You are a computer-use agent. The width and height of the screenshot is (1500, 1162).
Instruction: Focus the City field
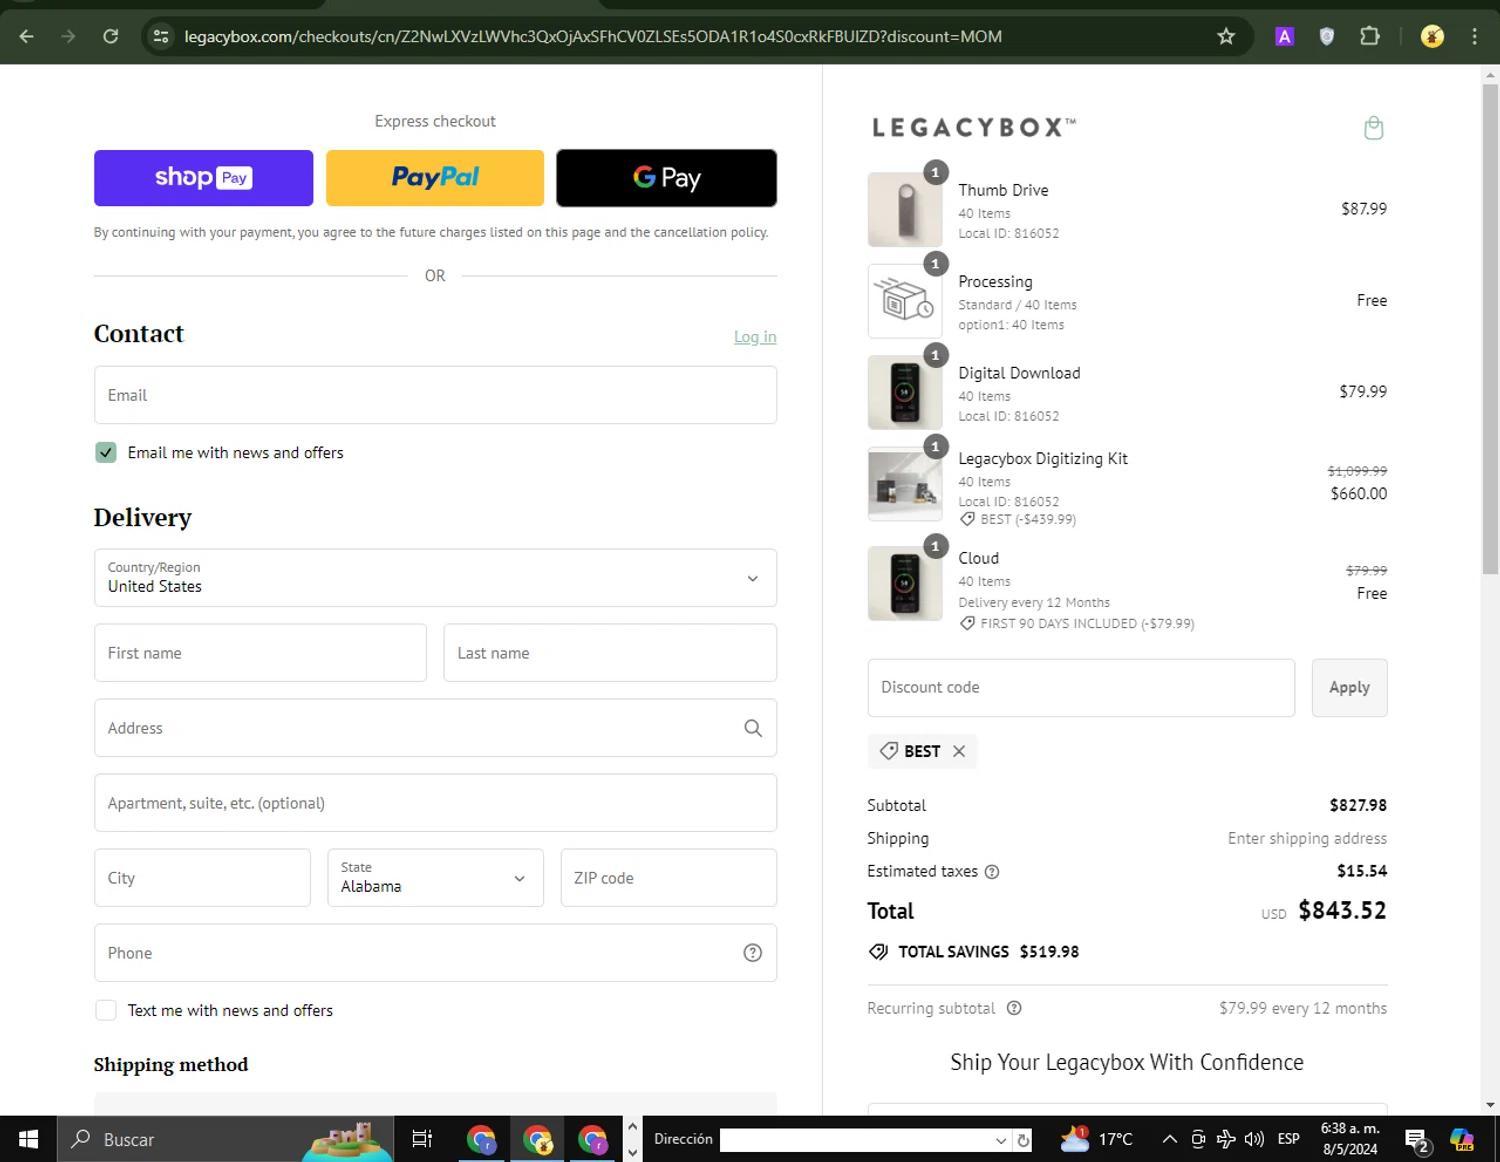(x=202, y=878)
